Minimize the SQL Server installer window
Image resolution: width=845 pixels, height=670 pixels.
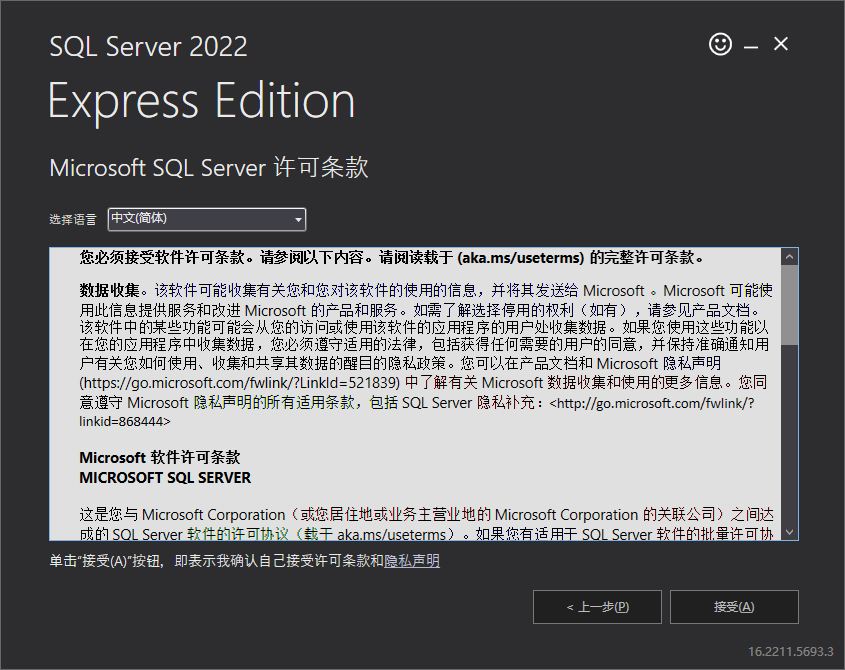coord(751,47)
